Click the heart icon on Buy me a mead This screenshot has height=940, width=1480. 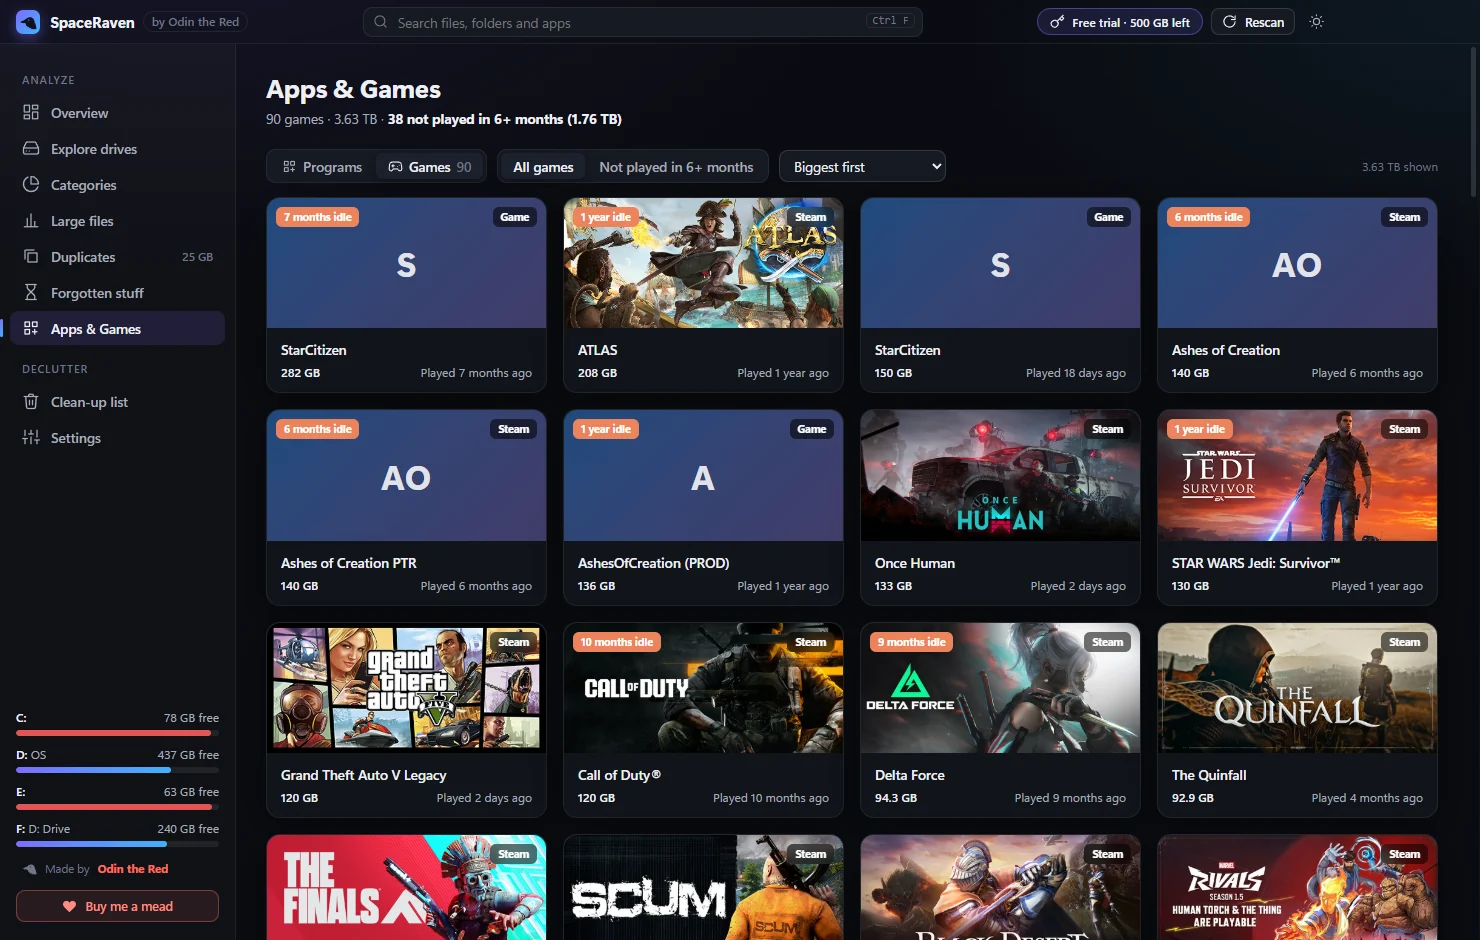click(x=69, y=906)
